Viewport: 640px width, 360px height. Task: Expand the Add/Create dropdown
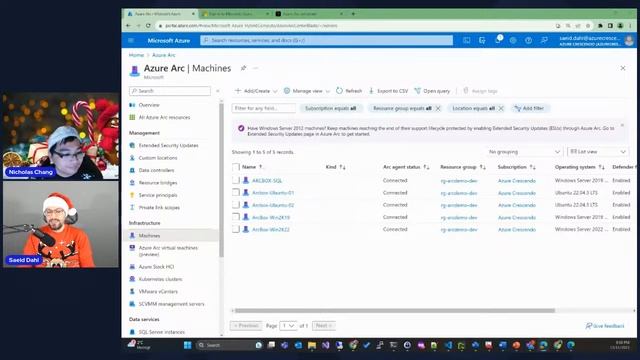(256, 91)
